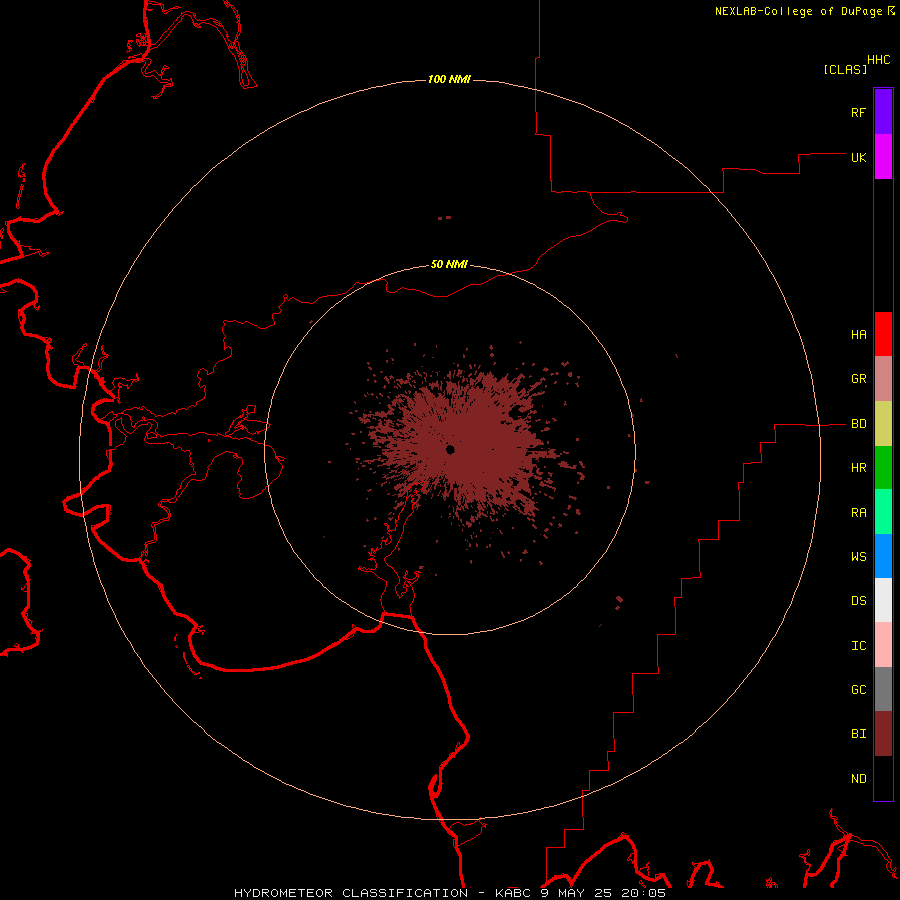
Task: Click the pink IC legend swatch
Action: click(883, 645)
